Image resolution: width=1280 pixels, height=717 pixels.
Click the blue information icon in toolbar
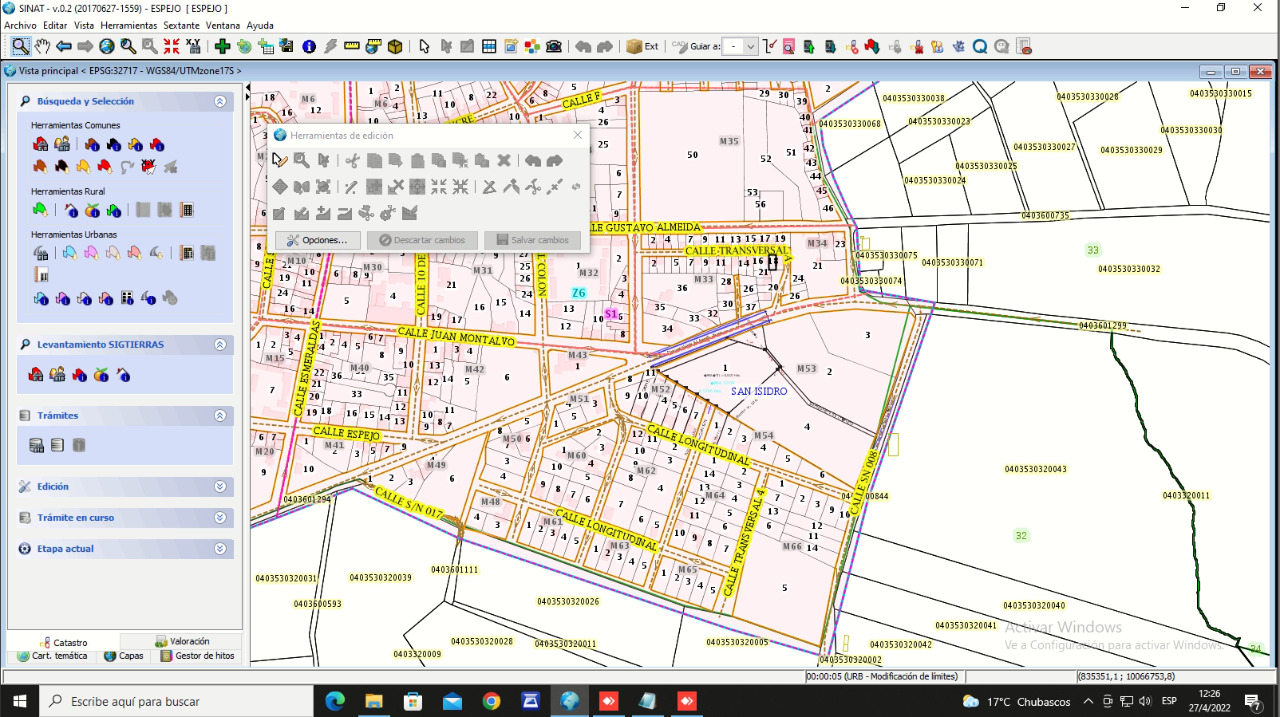point(308,46)
